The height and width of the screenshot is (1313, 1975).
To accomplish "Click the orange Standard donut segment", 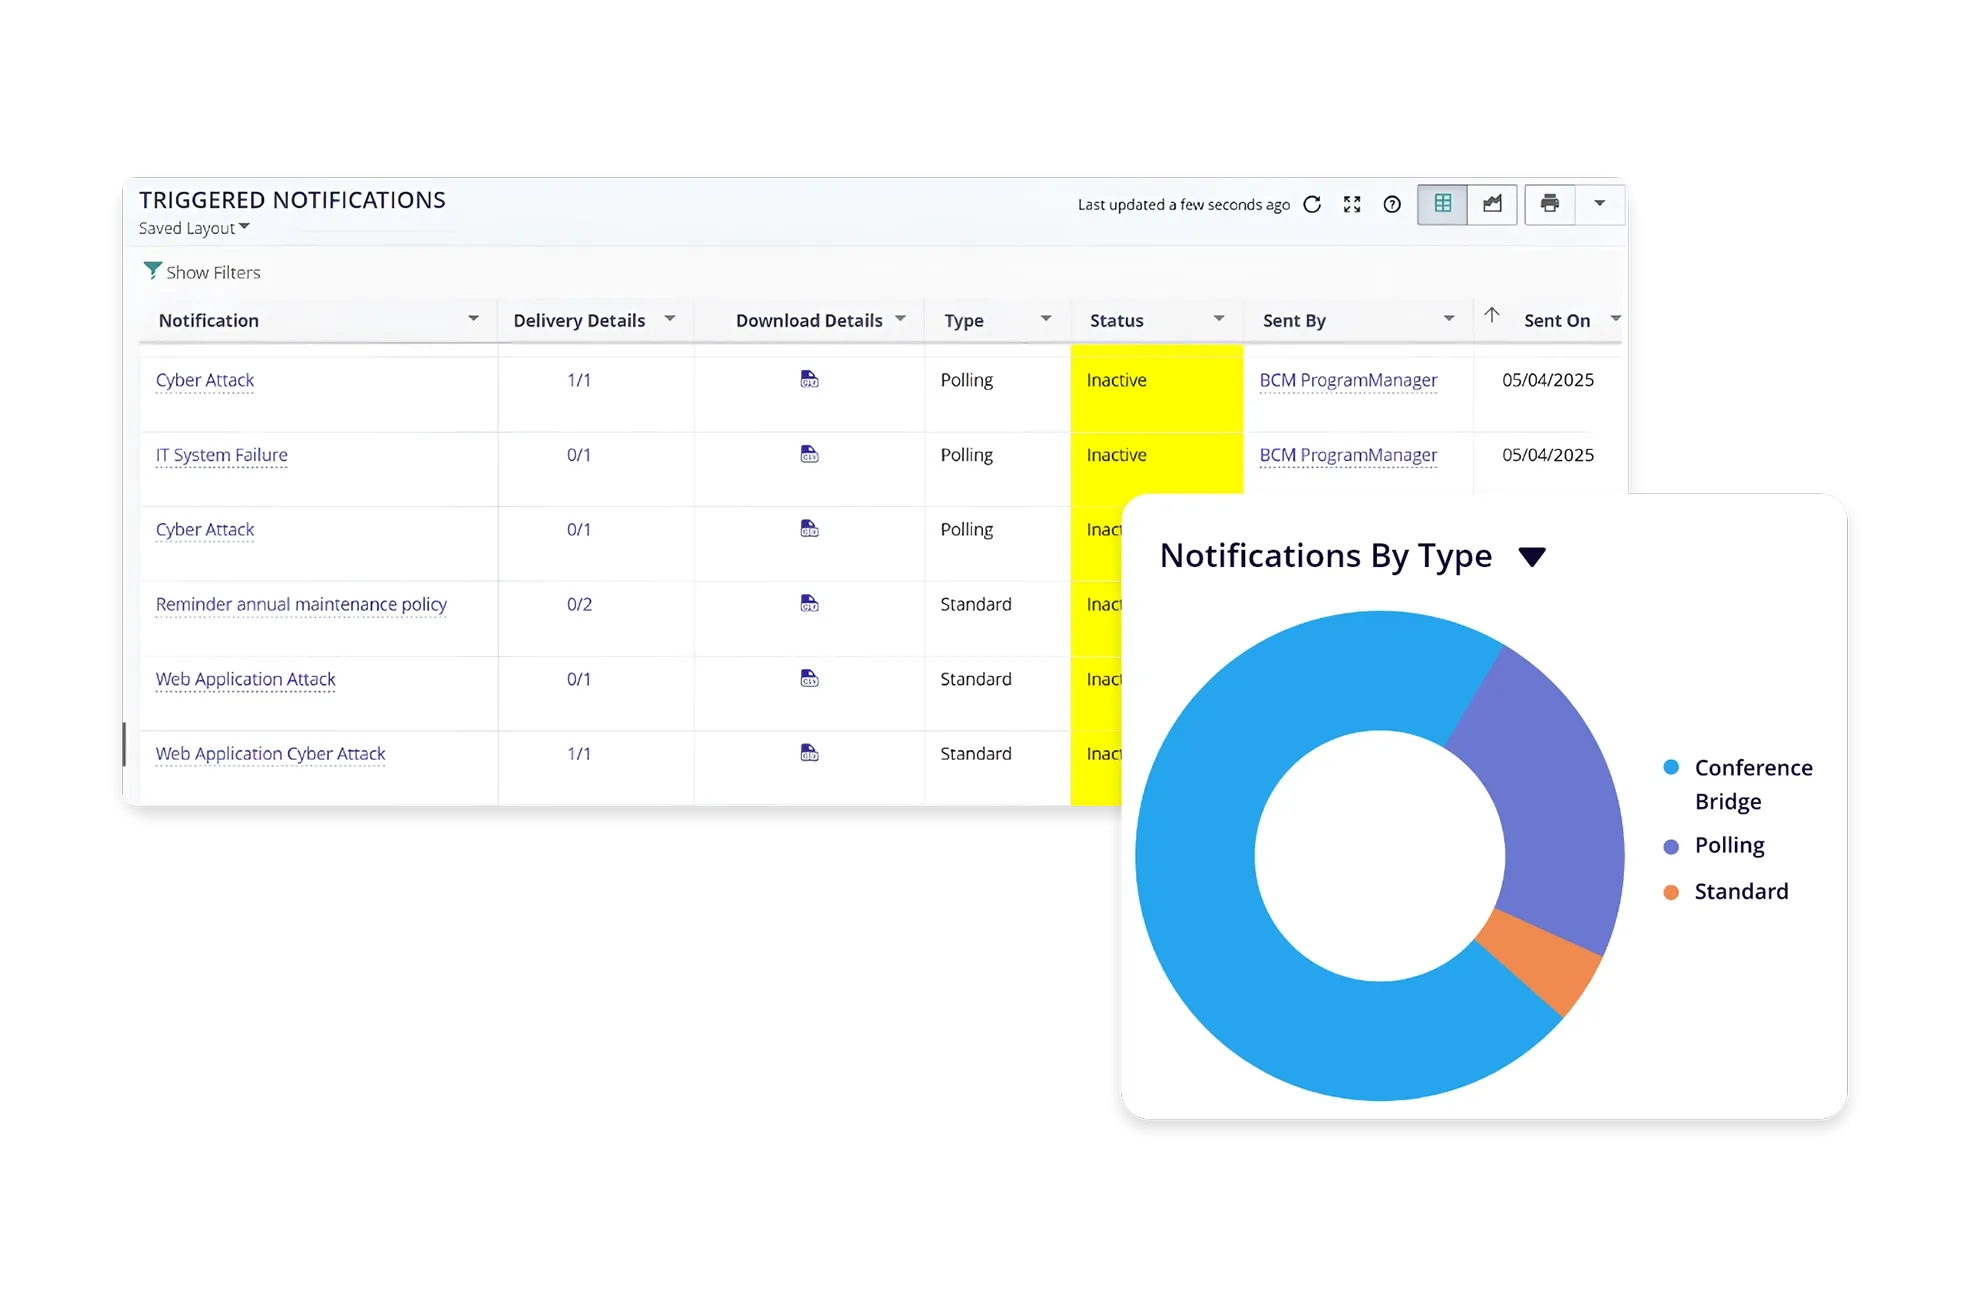I will [1540, 963].
